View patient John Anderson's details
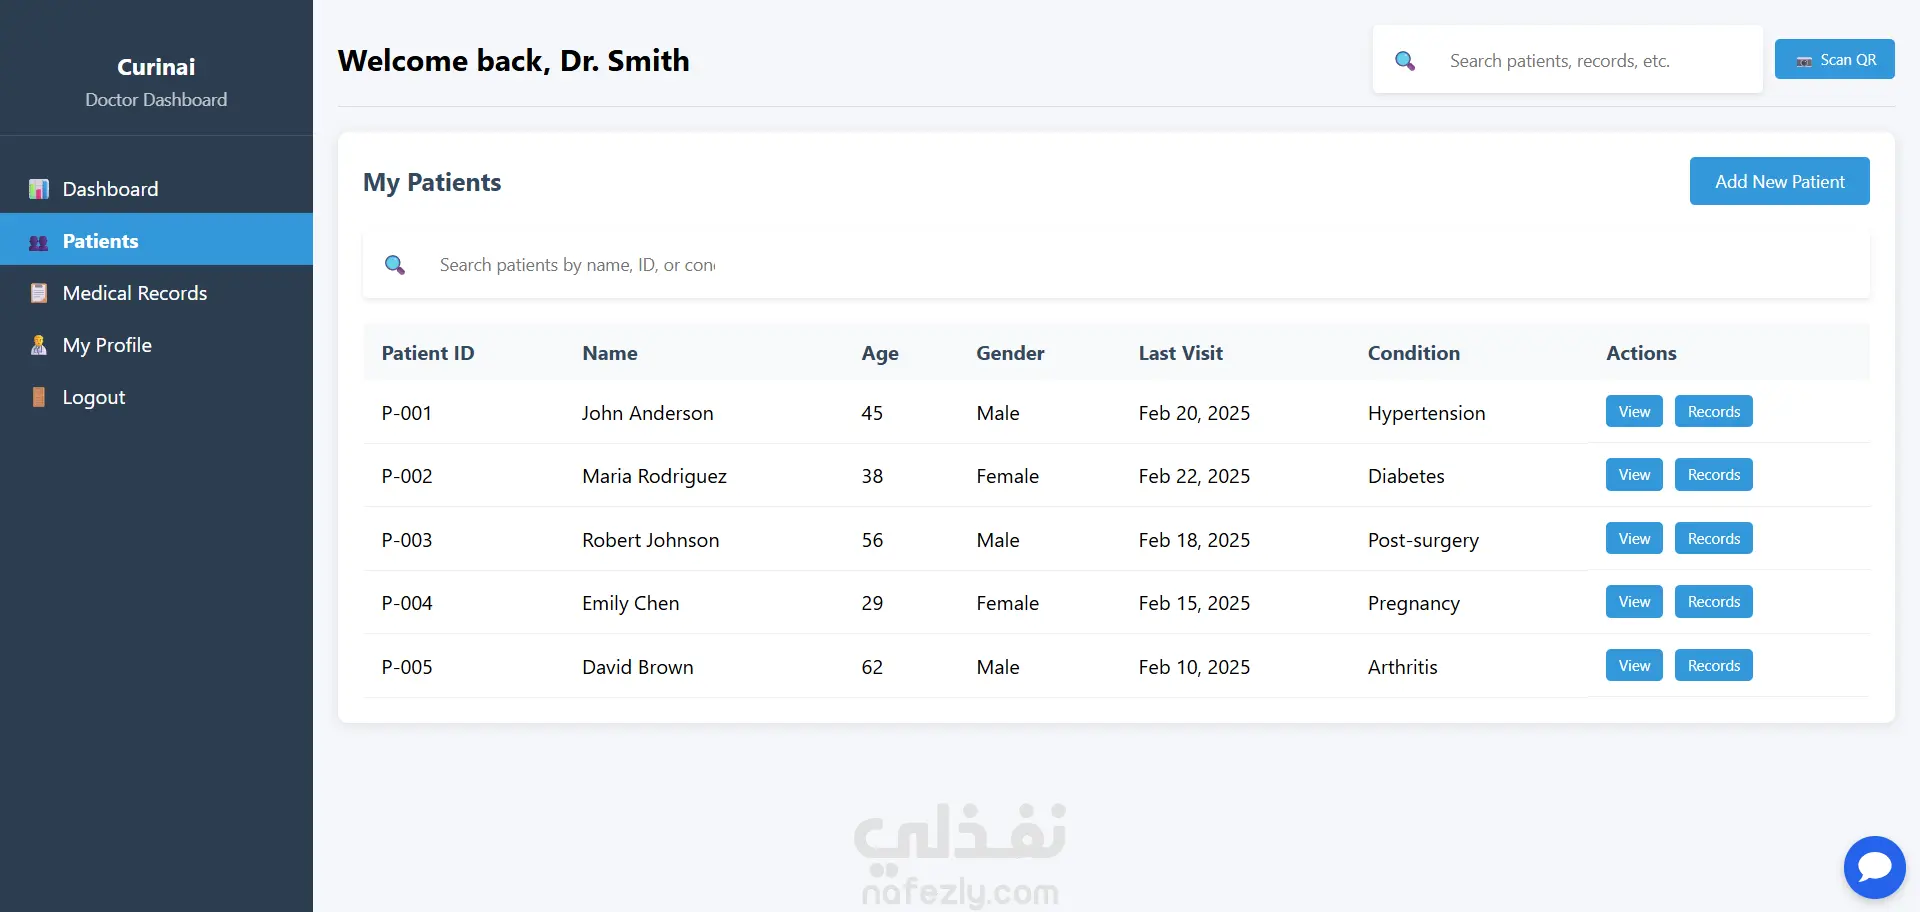The height and width of the screenshot is (912, 1920). point(1634,412)
